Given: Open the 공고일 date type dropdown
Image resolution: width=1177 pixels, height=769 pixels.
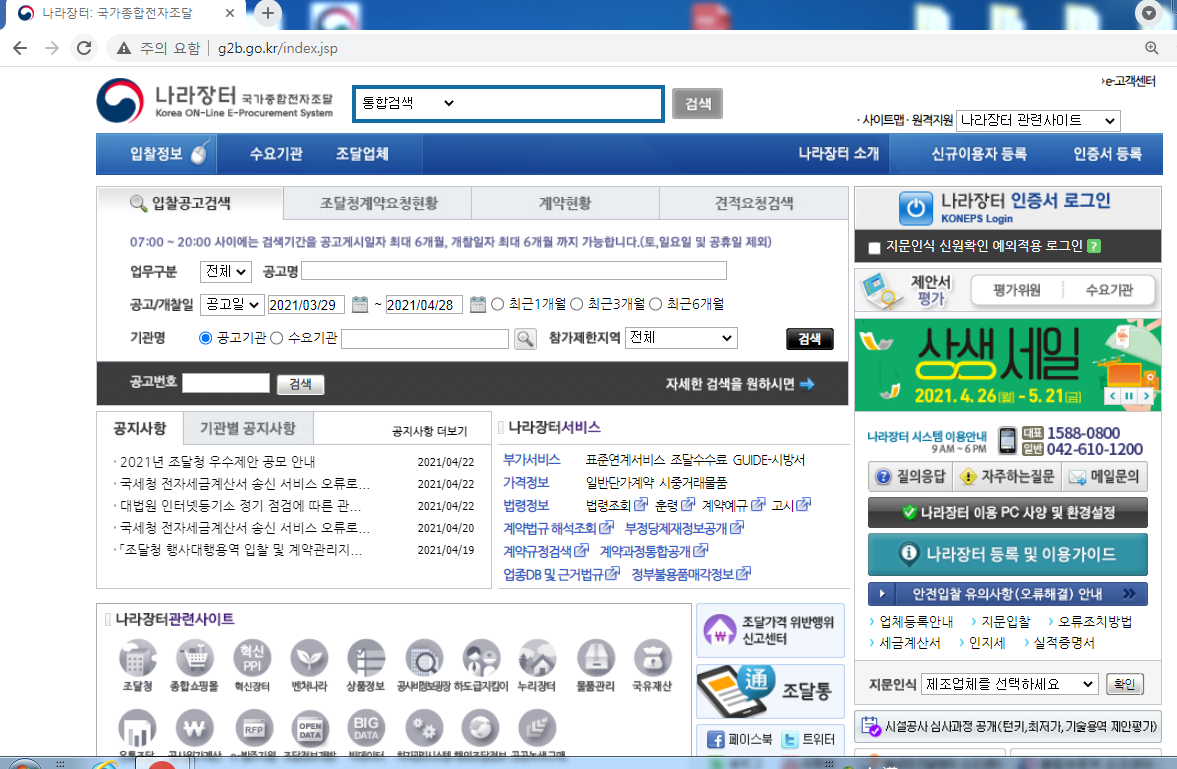Looking at the screenshot, I should pyautogui.click(x=232, y=304).
